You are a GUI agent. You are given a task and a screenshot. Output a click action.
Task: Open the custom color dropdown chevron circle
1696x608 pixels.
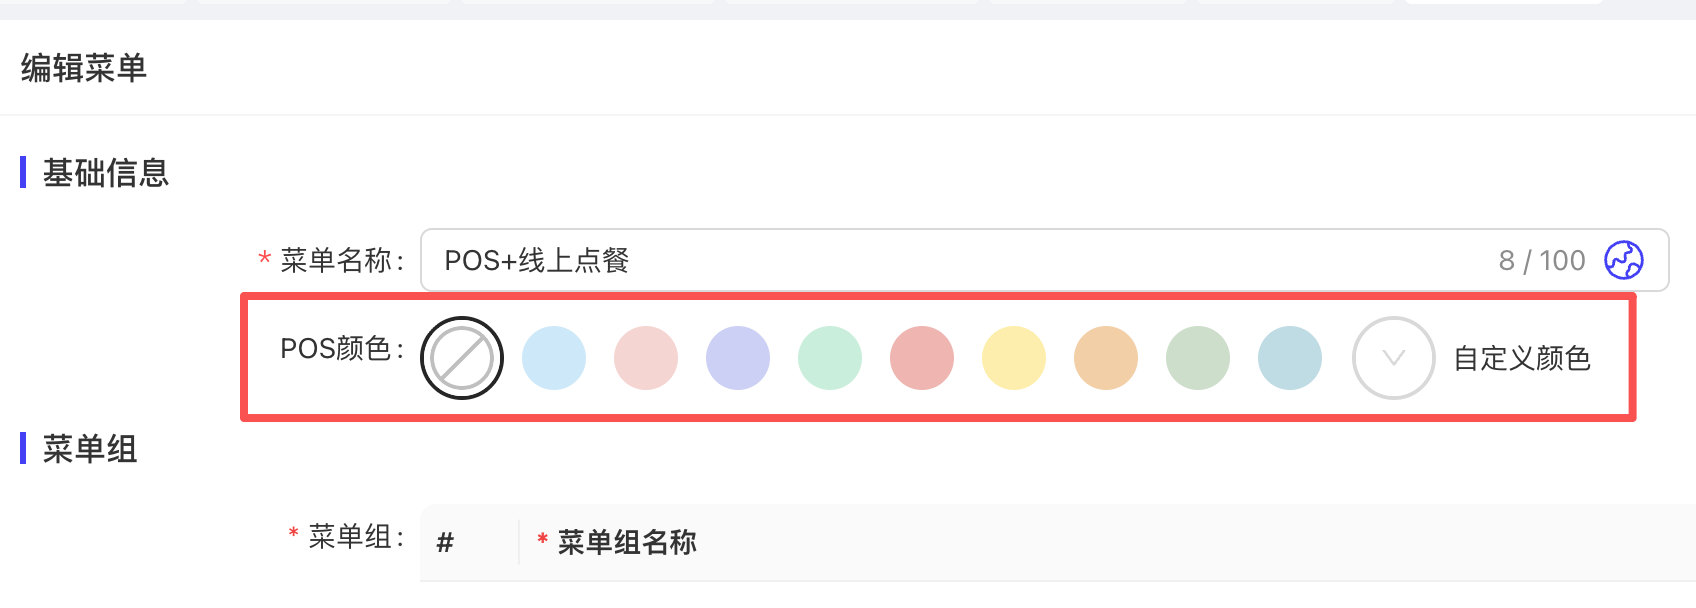pos(1394,358)
